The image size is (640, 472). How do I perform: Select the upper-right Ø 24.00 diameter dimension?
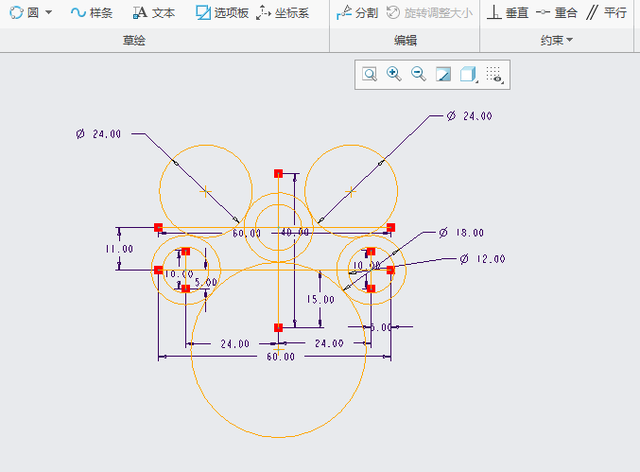[x=469, y=116]
